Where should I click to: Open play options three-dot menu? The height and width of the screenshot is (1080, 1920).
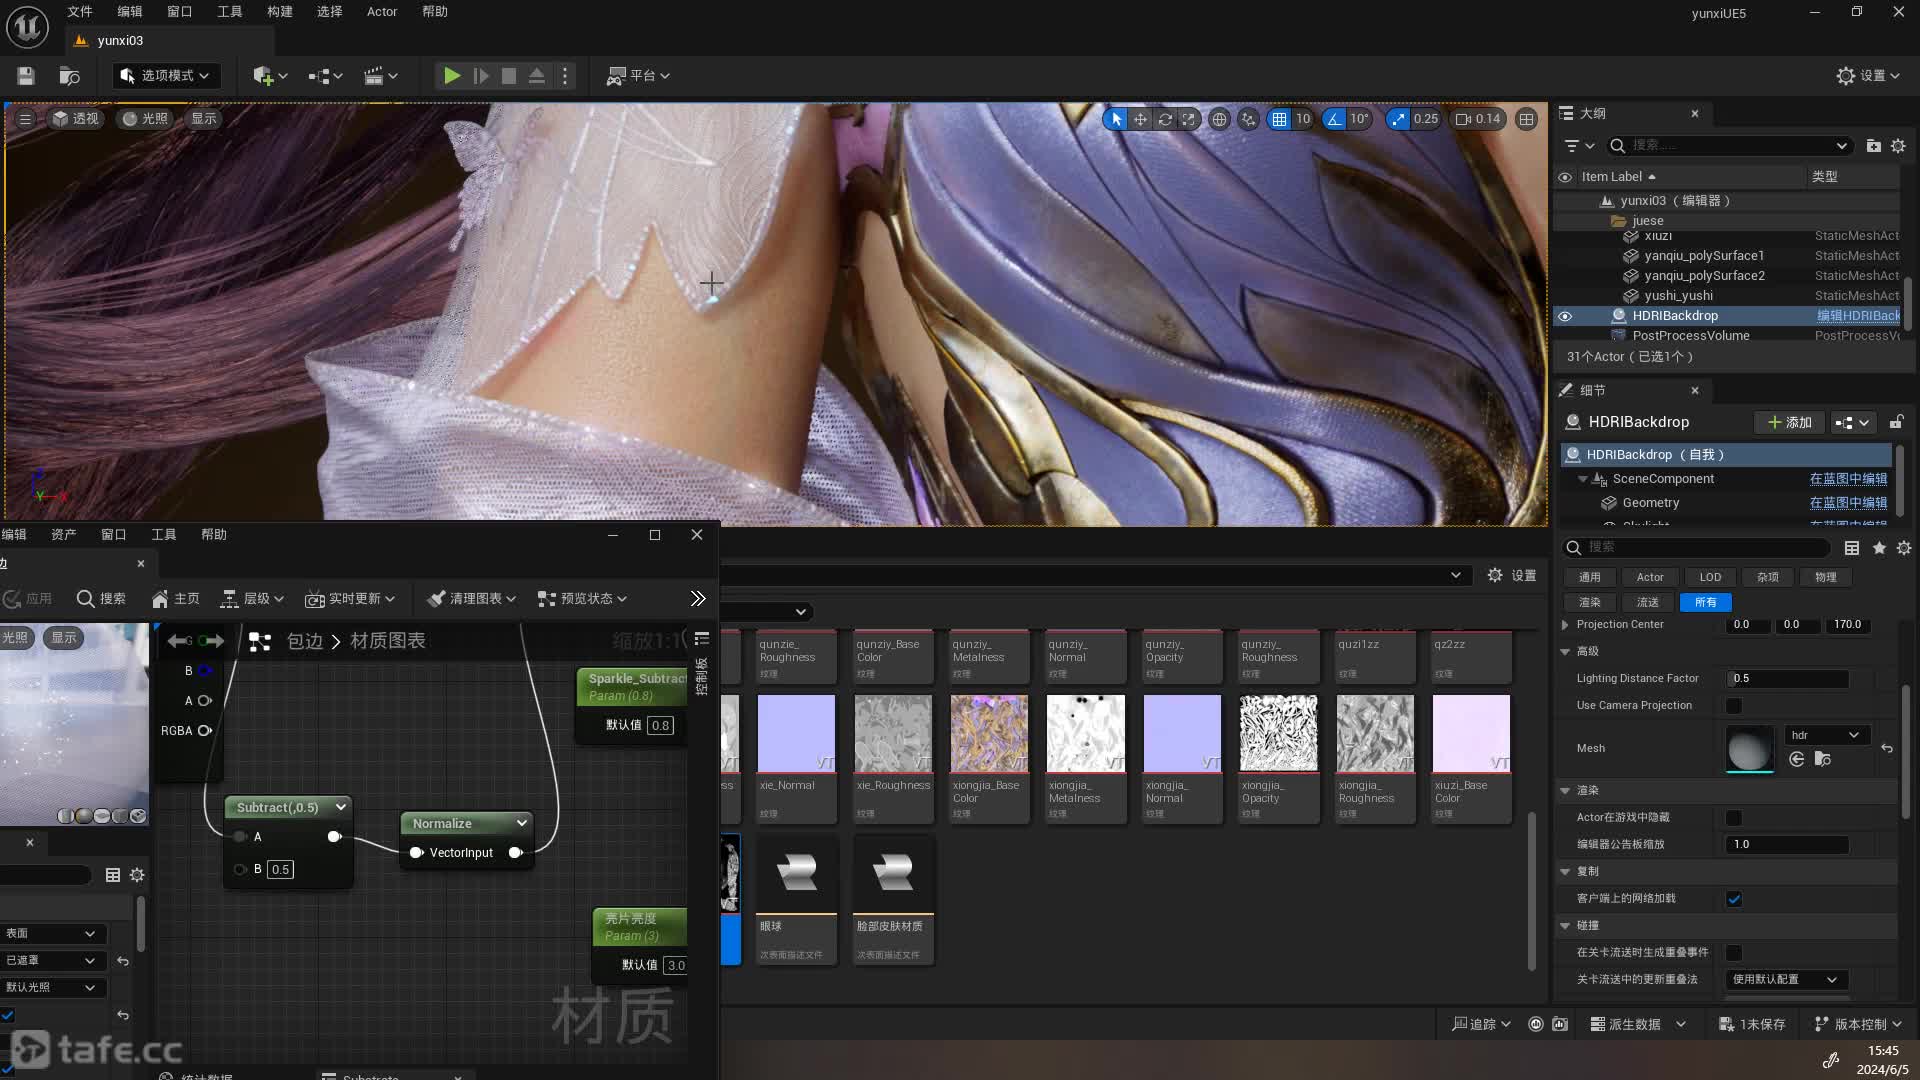pyautogui.click(x=565, y=76)
